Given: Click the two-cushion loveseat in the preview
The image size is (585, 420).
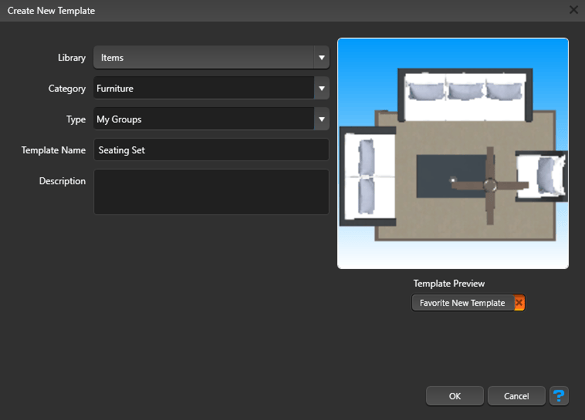Looking at the screenshot, I should click(x=367, y=176).
